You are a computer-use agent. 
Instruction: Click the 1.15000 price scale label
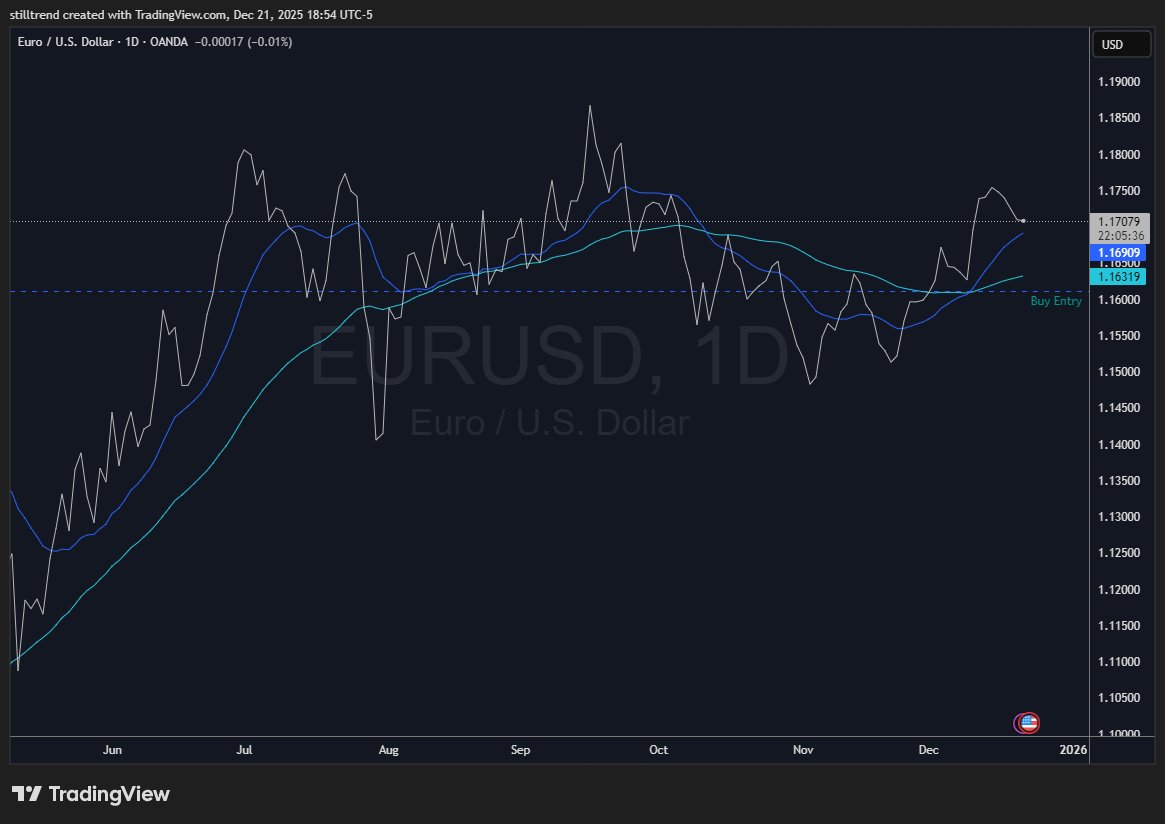click(x=1119, y=372)
